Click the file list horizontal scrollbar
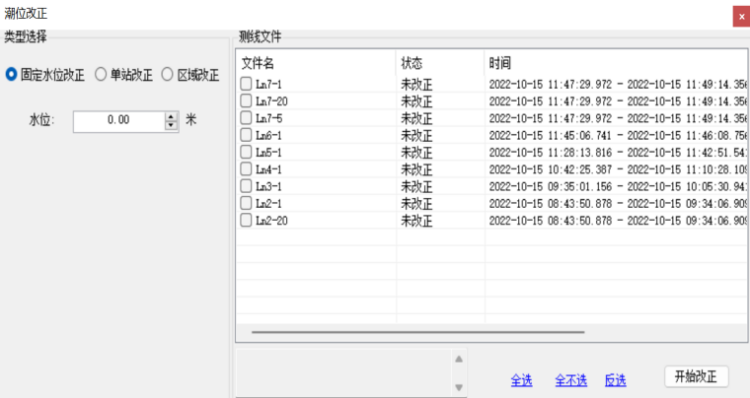 pyautogui.click(x=418, y=332)
